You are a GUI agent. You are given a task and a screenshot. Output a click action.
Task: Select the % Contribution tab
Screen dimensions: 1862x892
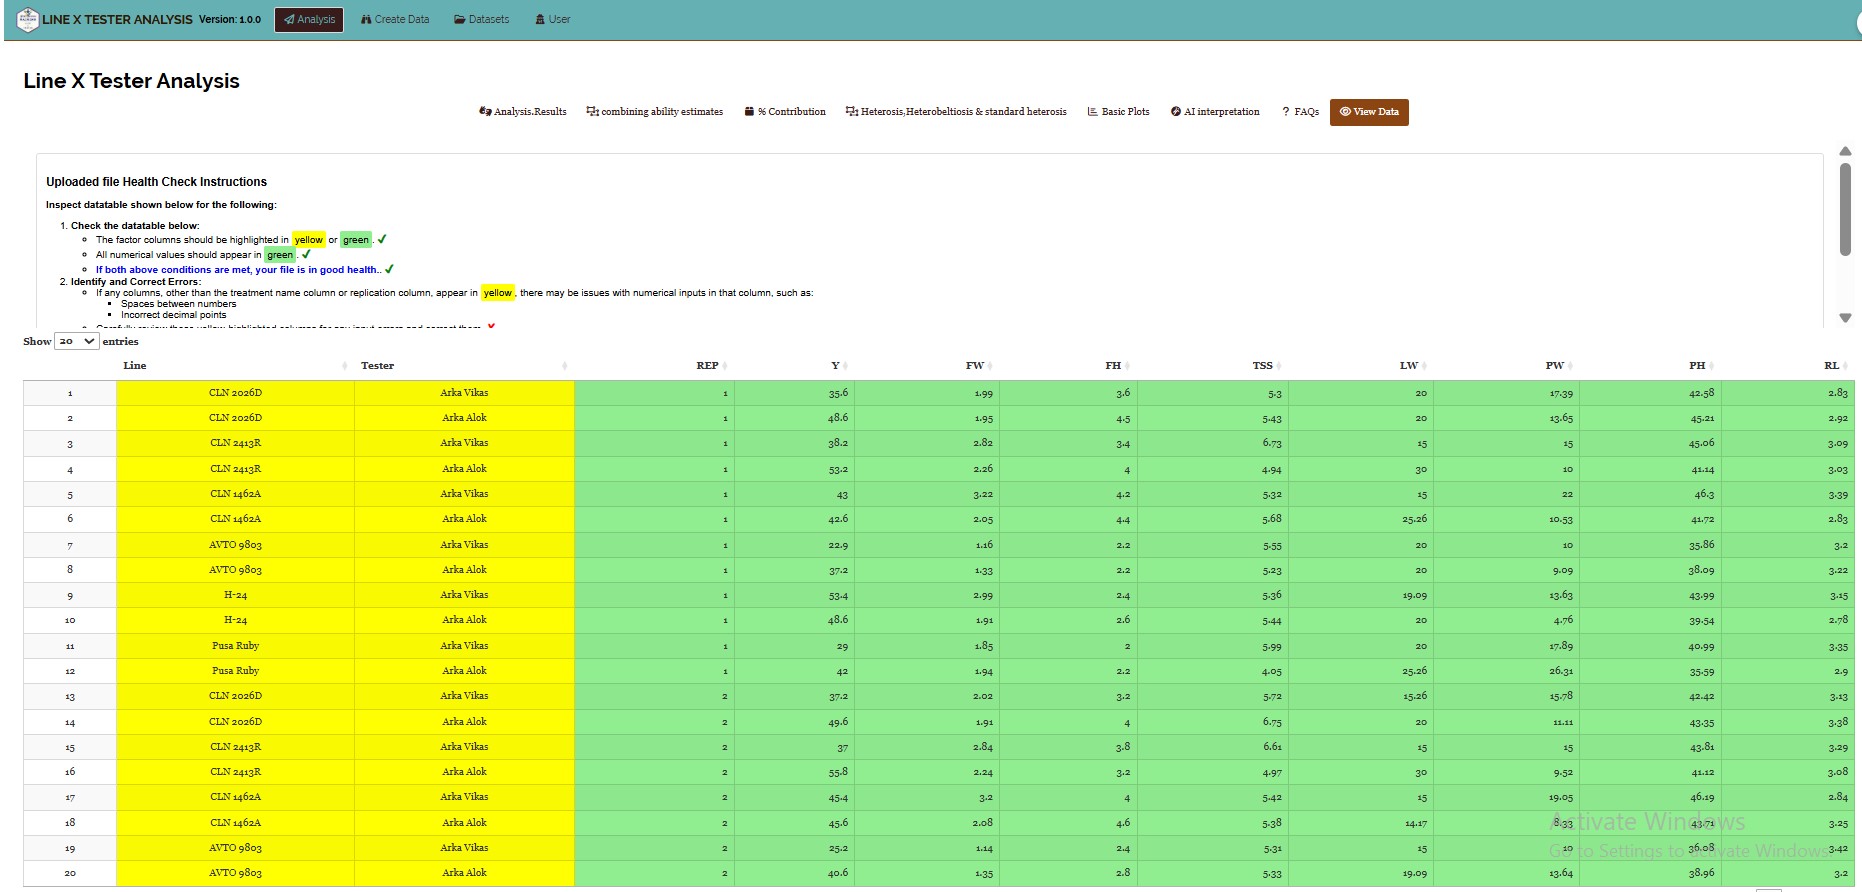785,112
